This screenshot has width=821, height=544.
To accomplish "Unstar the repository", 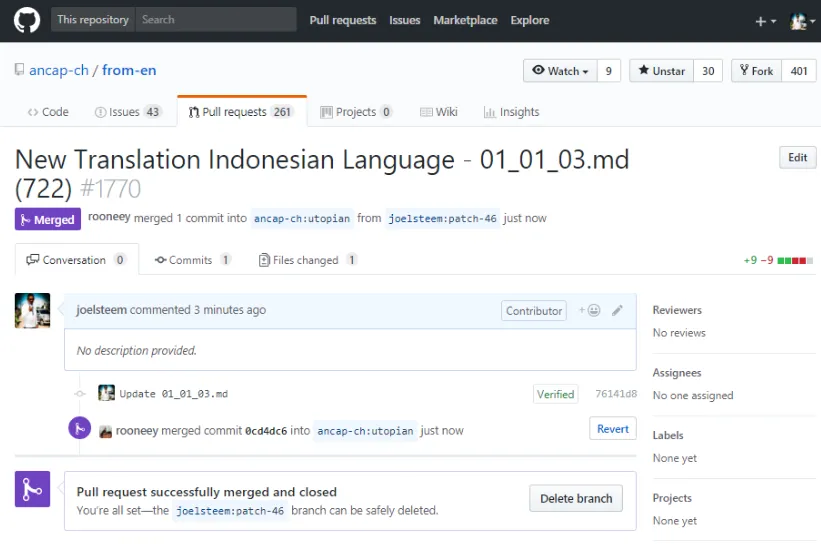I will click(x=661, y=71).
